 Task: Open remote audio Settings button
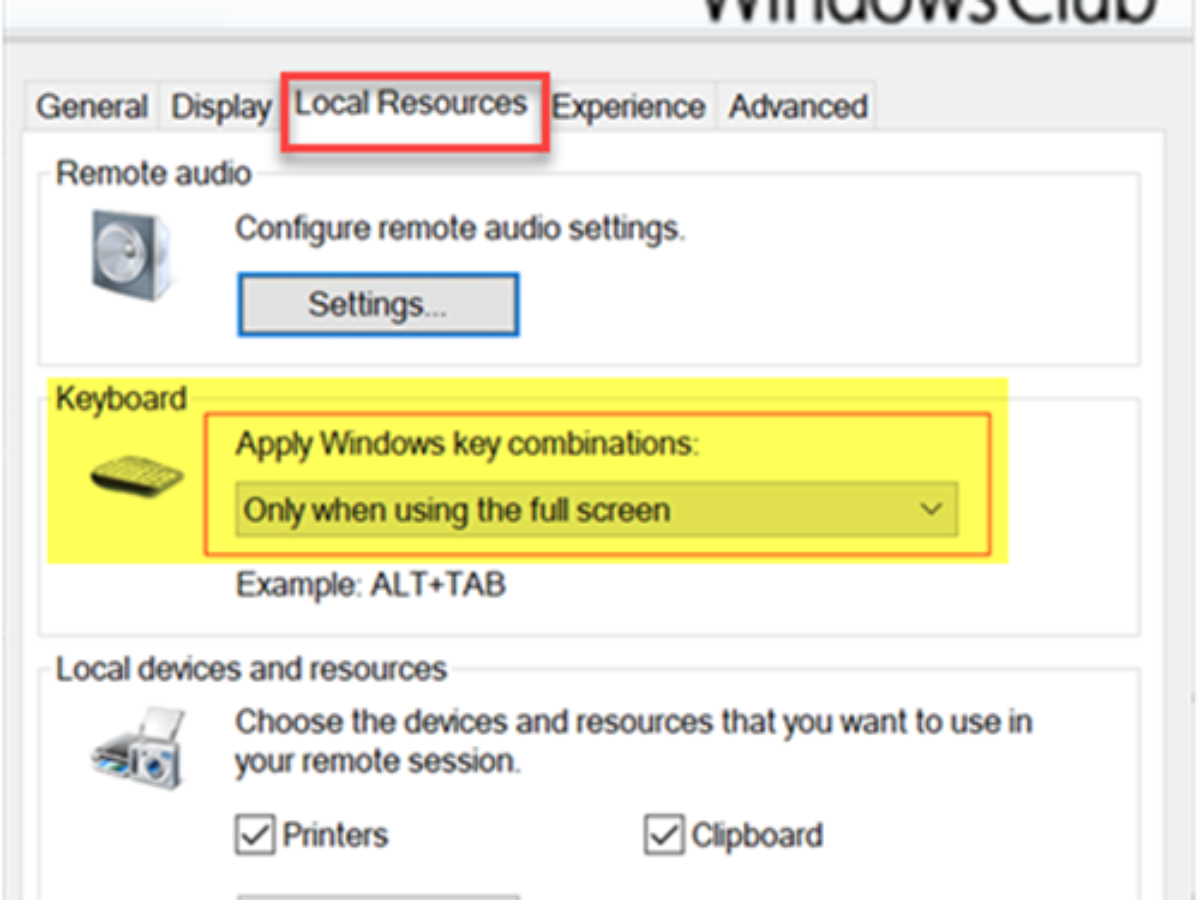point(378,305)
